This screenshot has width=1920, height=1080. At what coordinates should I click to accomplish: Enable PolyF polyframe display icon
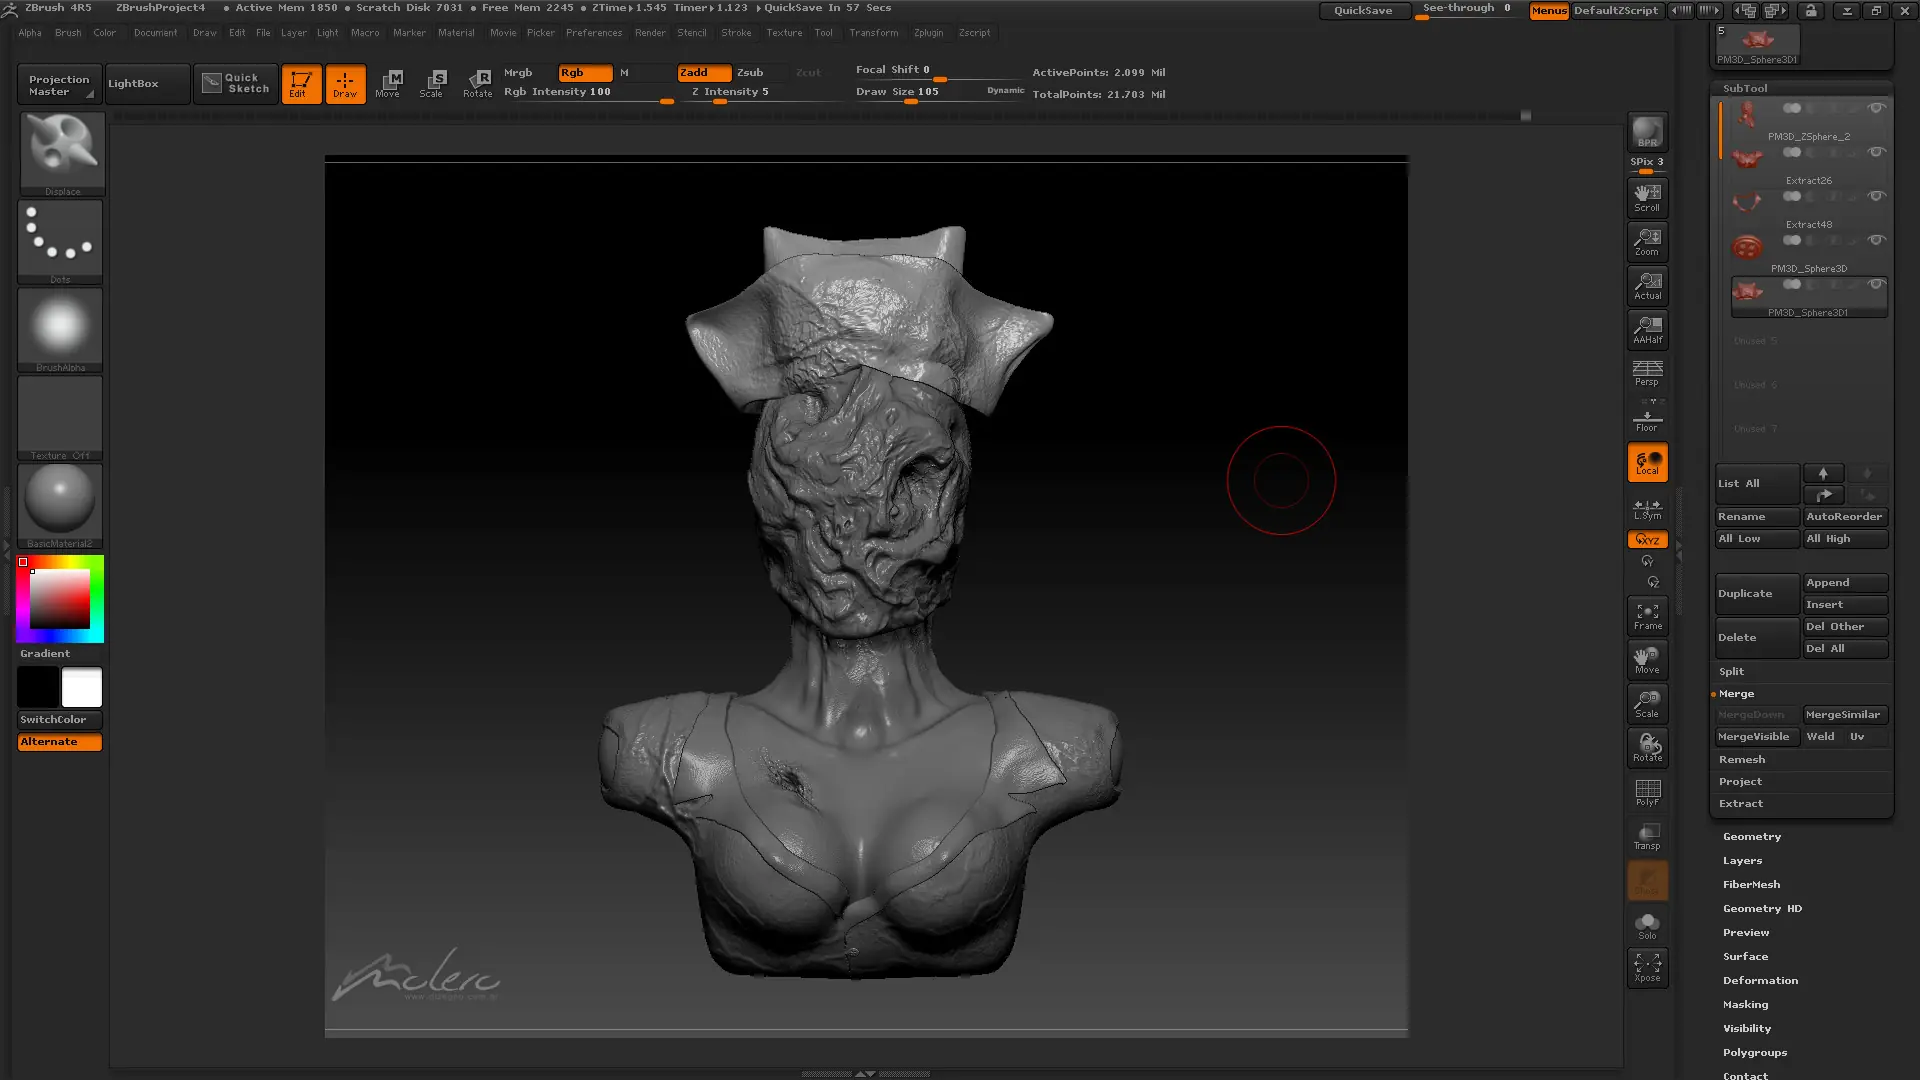pyautogui.click(x=1647, y=792)
